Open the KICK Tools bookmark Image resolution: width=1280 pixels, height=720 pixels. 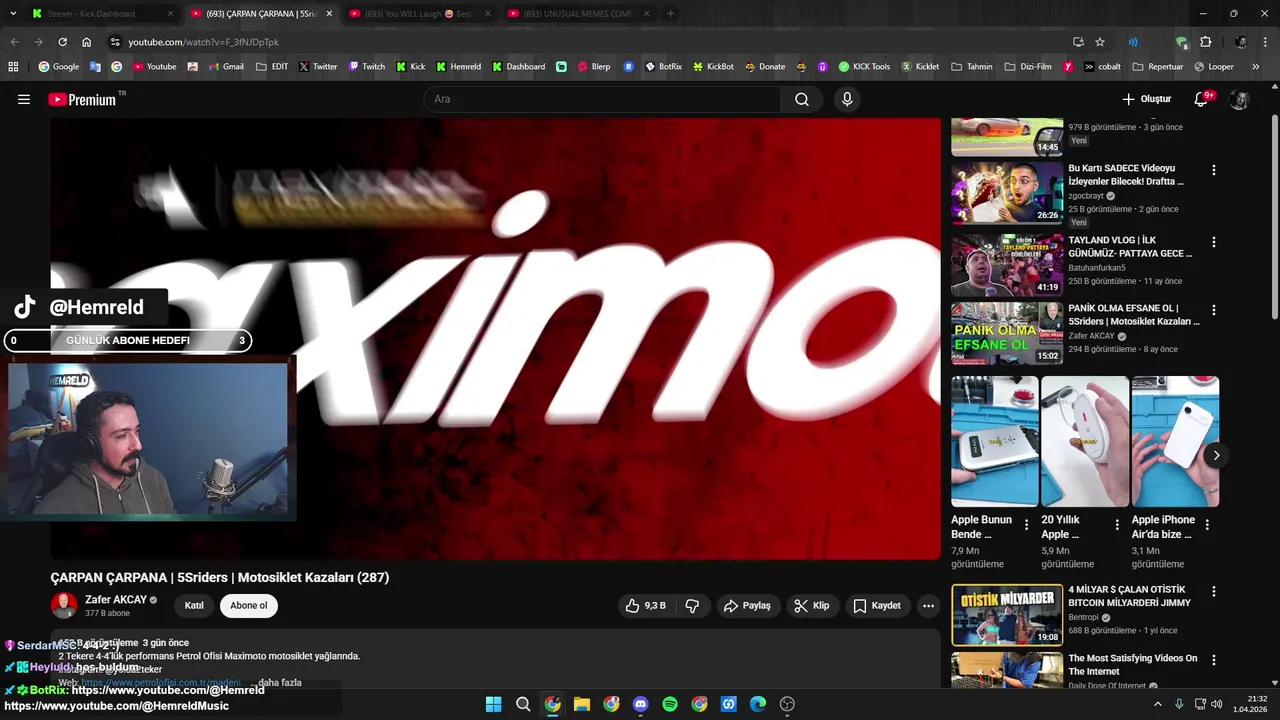pyautogui.click(x=864, y=67)
